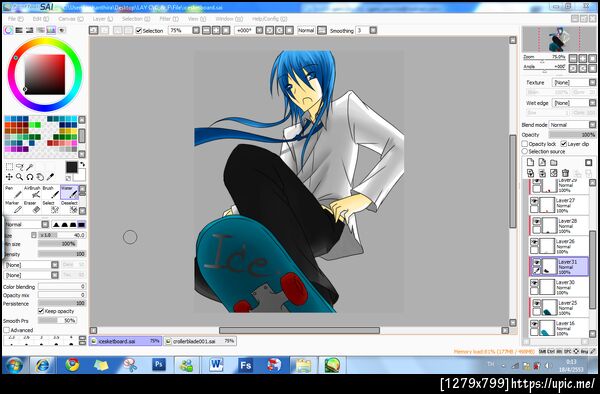Pick the move layer tool
The height and width of the screenshot is (394, 600).
click(9, 177)
